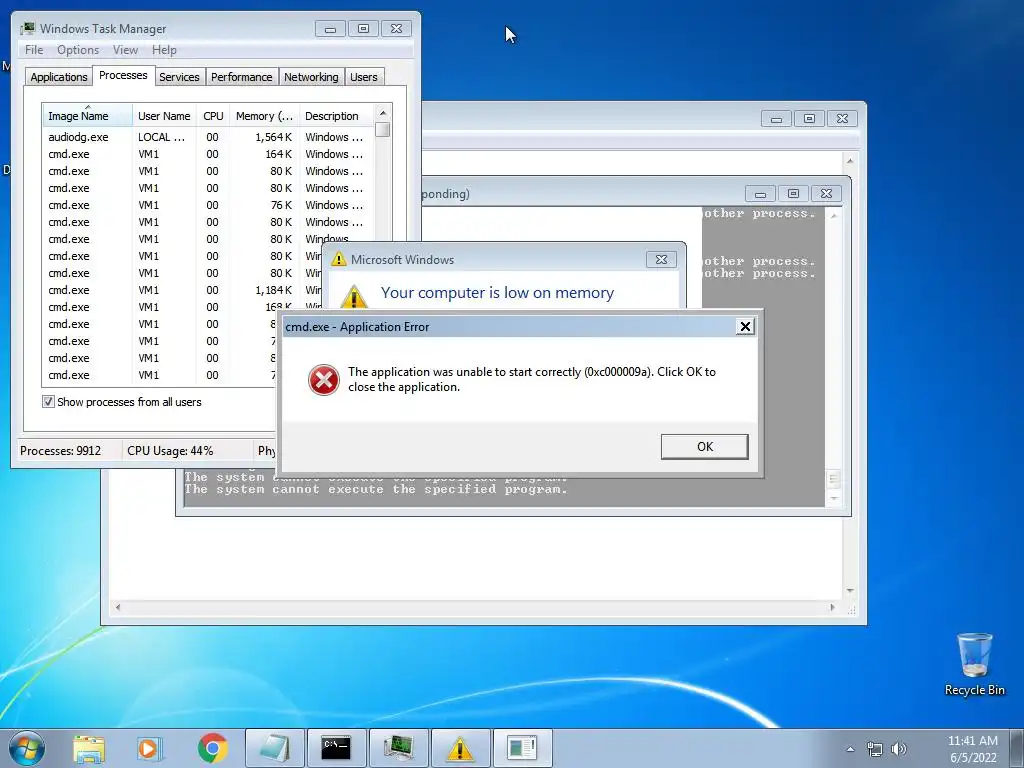1024x768 pixels.
Task: Sort processes by Memory column
Action: pos(264,116)
